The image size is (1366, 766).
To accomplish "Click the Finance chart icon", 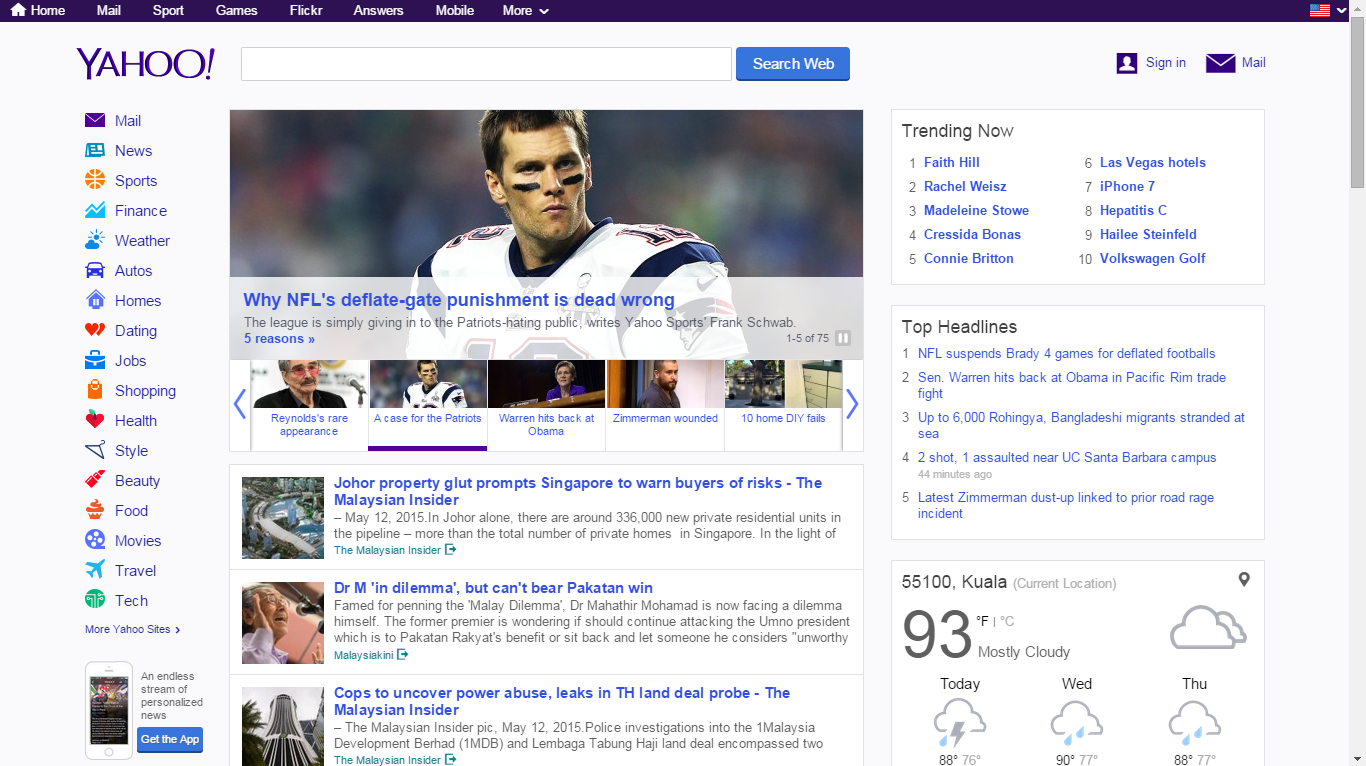I will [x=95, y=211].
